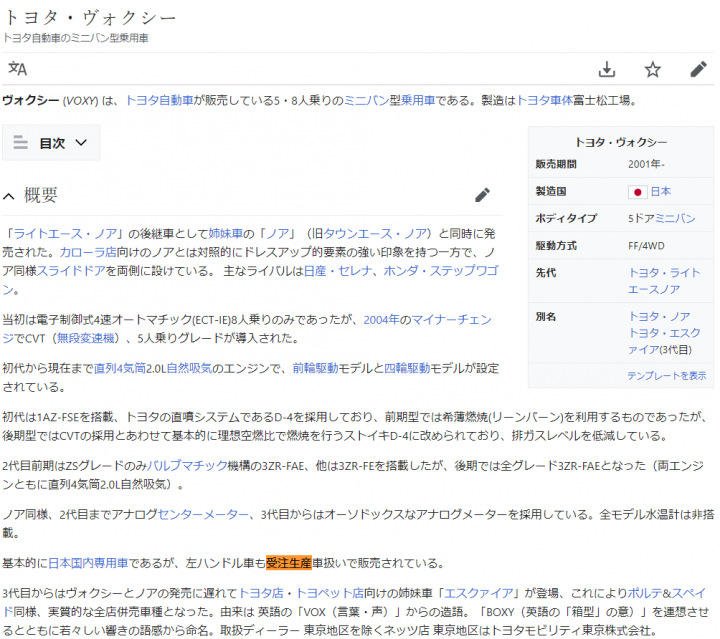Open the language selection icon

[x=17, y=69]
